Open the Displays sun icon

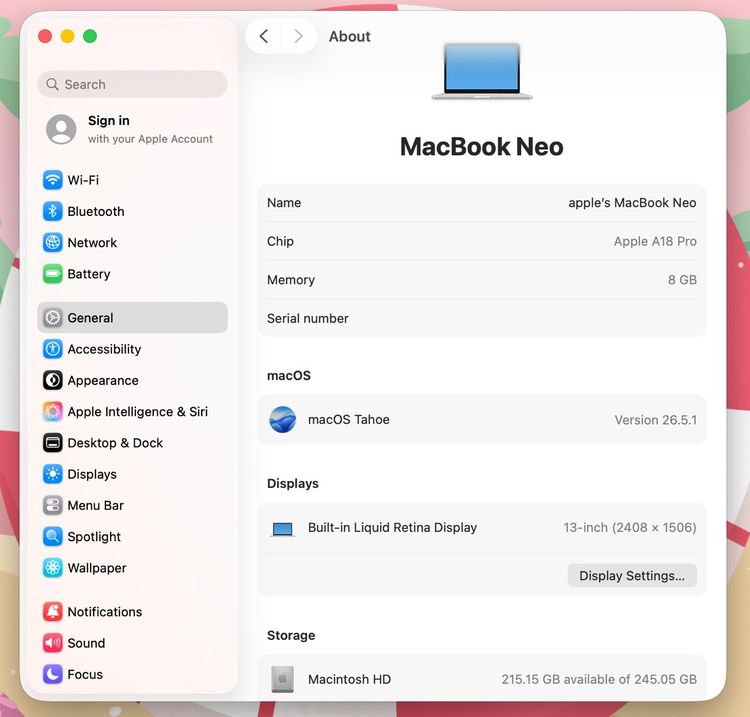click(53, 474)
